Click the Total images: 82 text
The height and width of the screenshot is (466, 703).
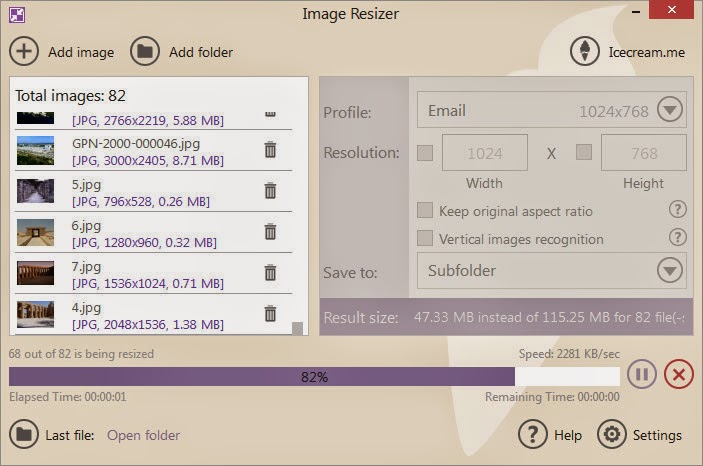pyautogui.click(x=70, y=96)
